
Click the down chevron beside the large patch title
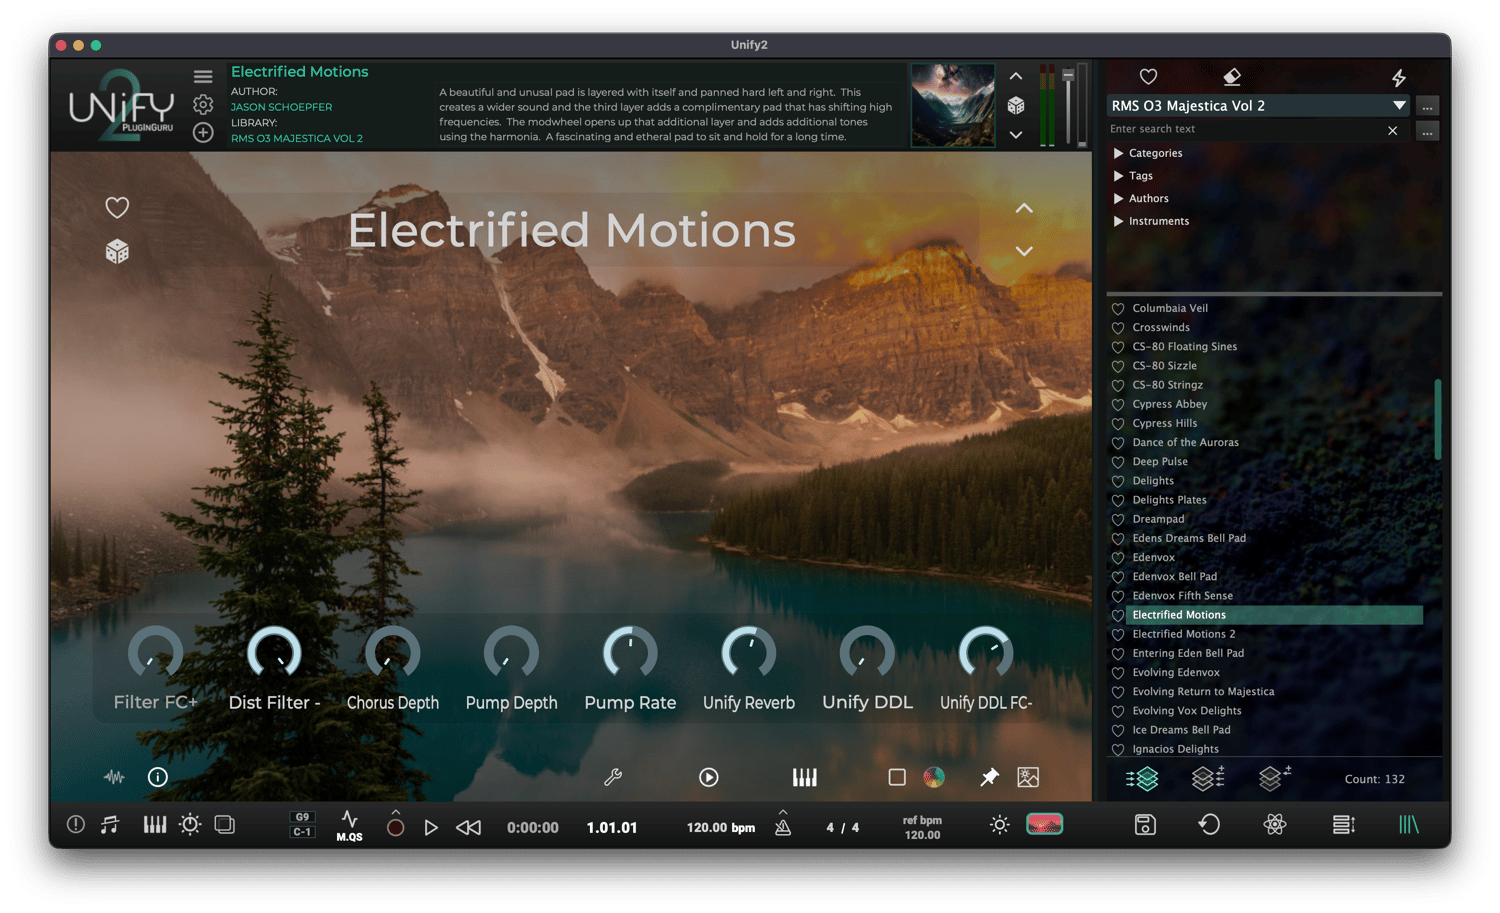pos(1024,251)
